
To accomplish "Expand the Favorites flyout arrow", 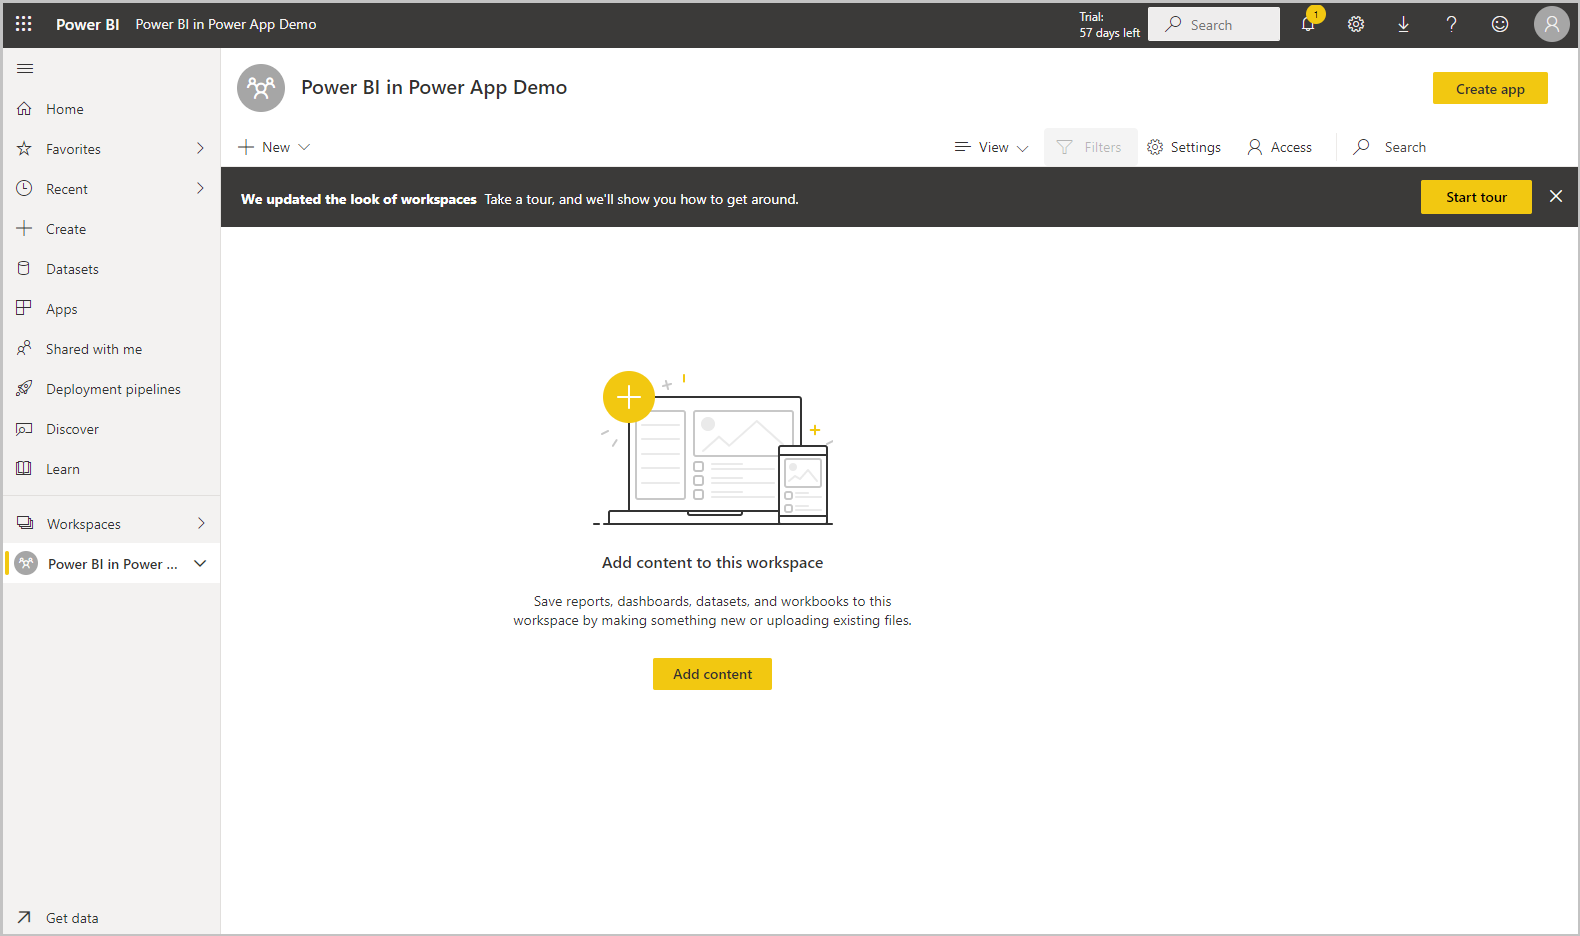I will [x=201, y=148].
